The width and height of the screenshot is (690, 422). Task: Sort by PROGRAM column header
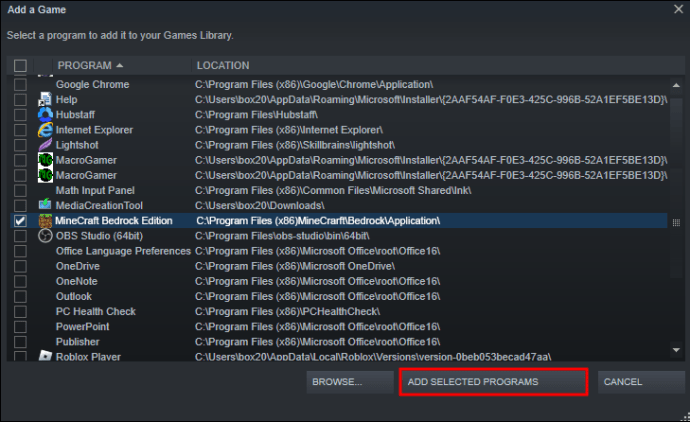(x=90, y=66)
